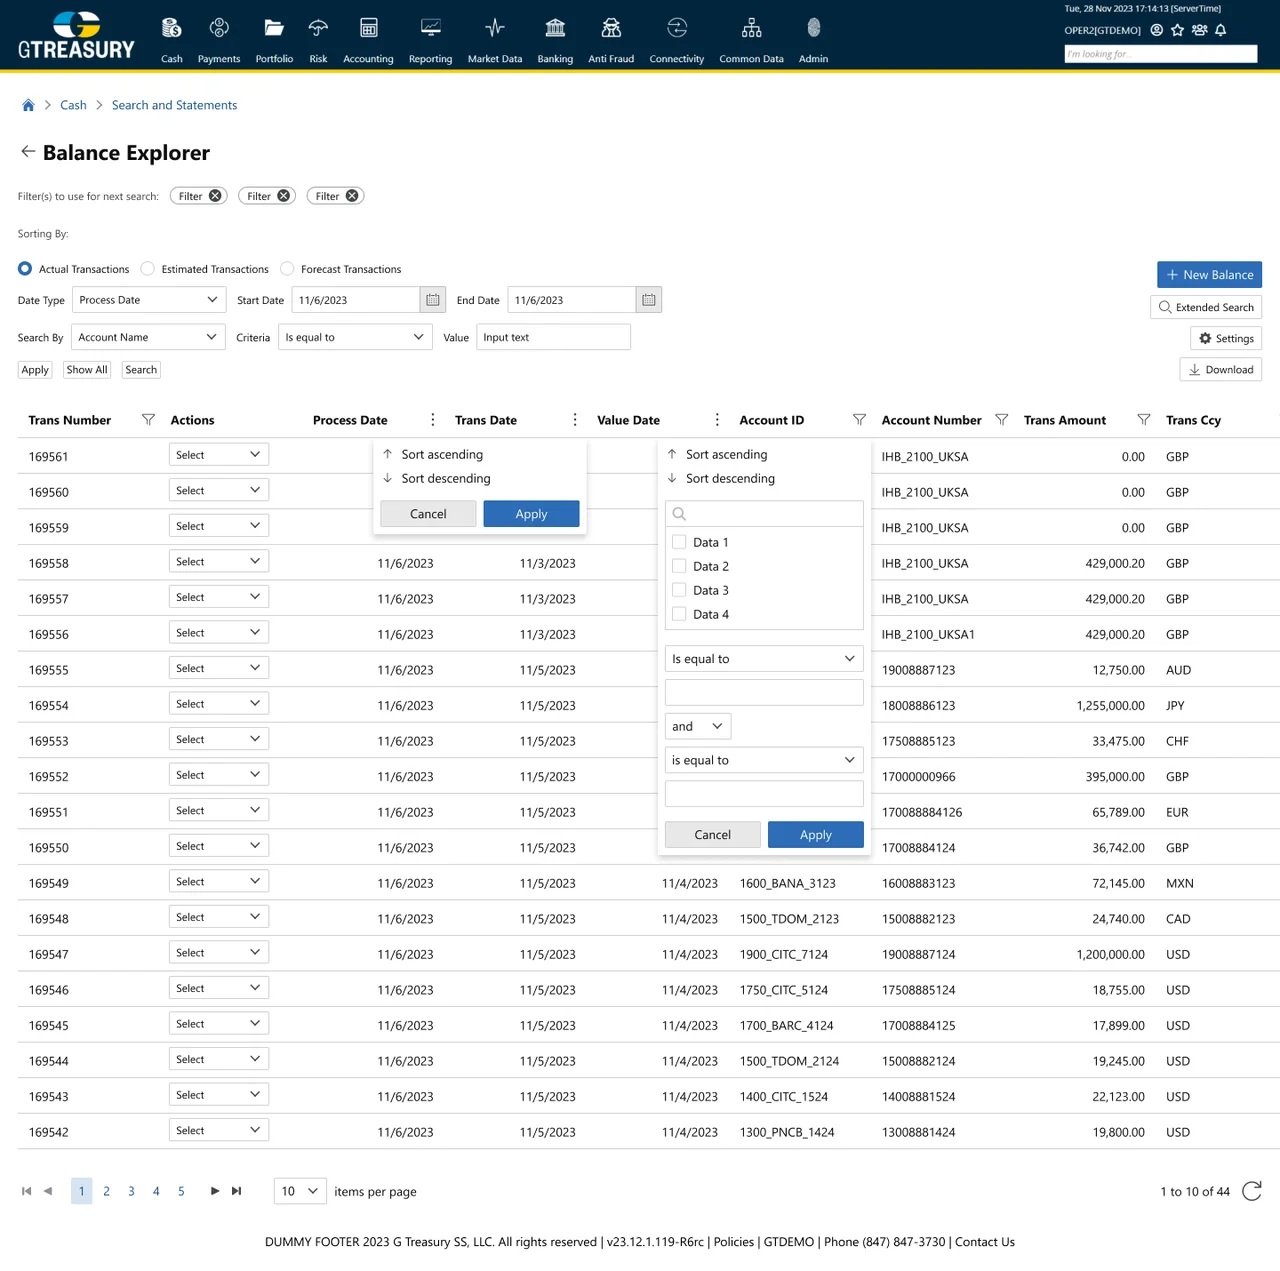Open the and/or operator dropdown

(698, 726)
